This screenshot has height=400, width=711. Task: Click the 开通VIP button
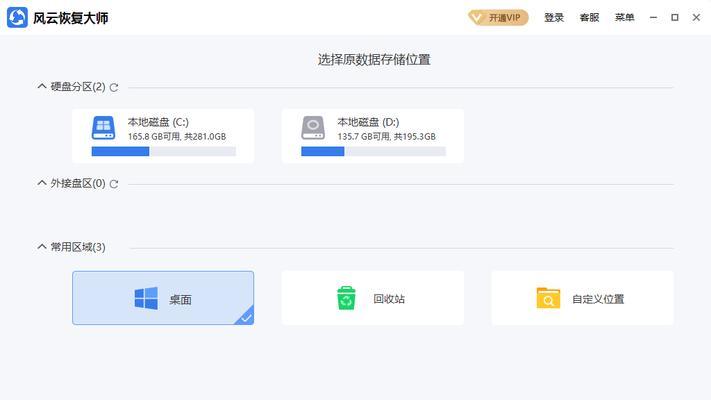click(x=498, y=18)
